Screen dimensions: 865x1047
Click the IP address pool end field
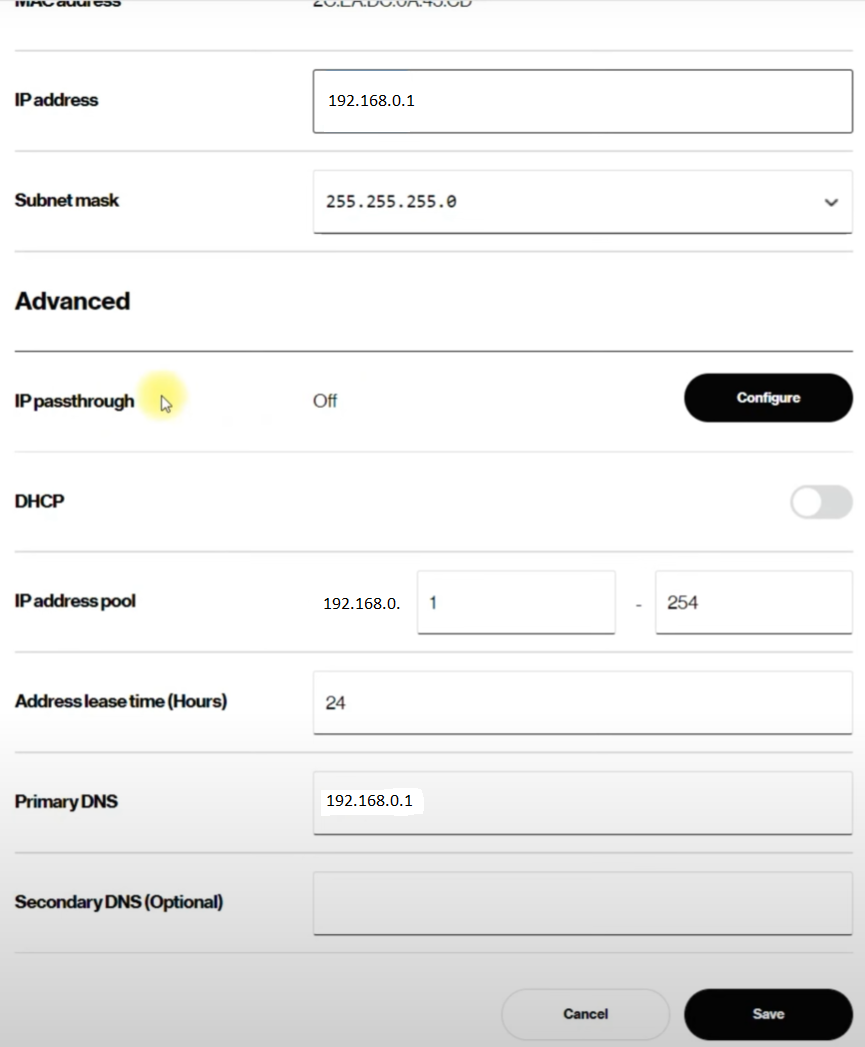click(x=754, y=602)
